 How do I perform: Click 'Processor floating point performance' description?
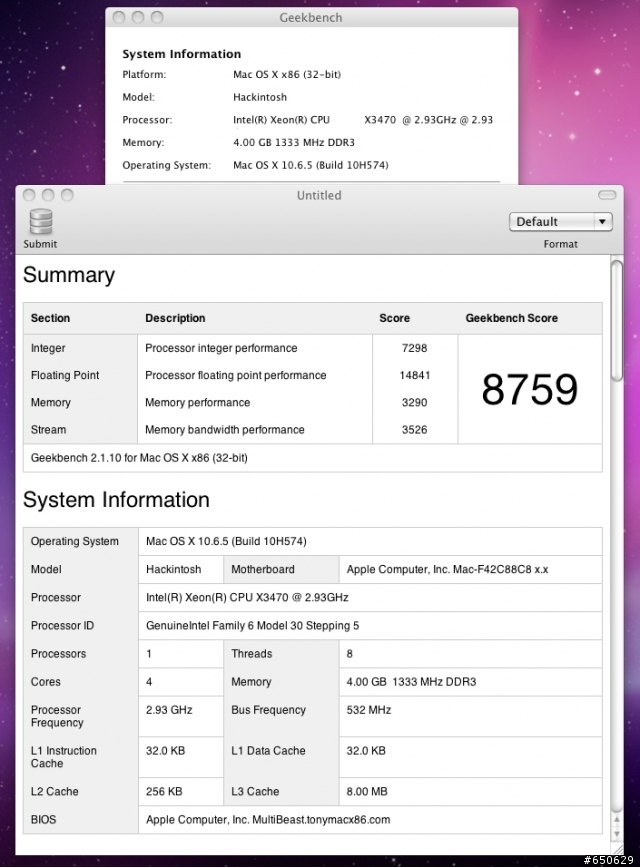click(235, 375)
